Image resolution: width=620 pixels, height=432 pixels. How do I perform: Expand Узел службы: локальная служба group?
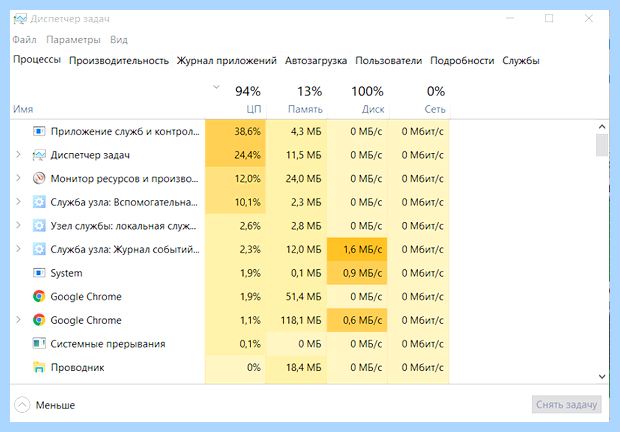(18, 225)
